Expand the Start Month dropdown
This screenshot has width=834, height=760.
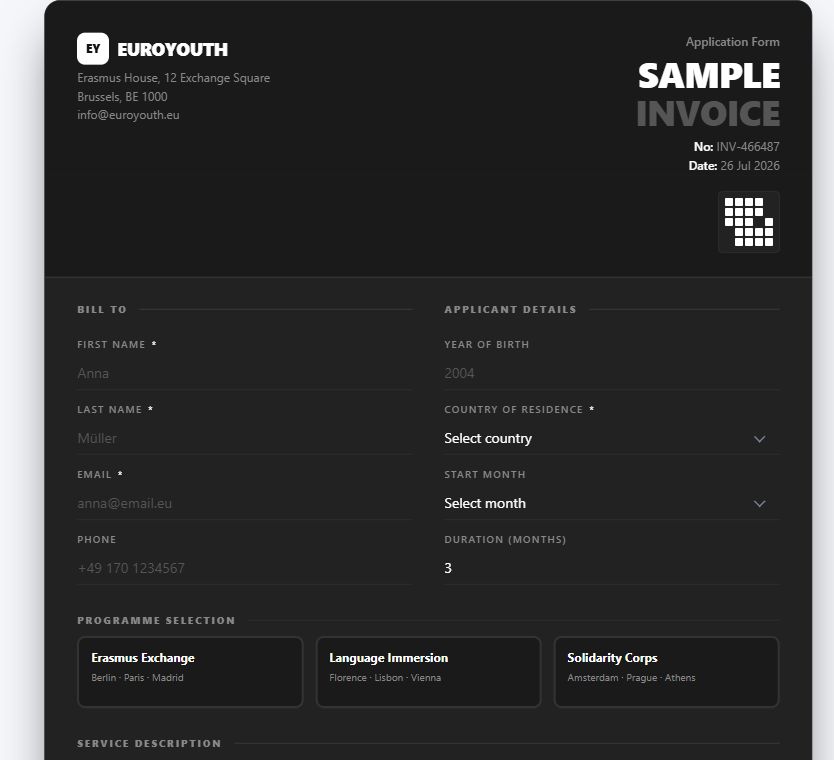coord(612,504)
